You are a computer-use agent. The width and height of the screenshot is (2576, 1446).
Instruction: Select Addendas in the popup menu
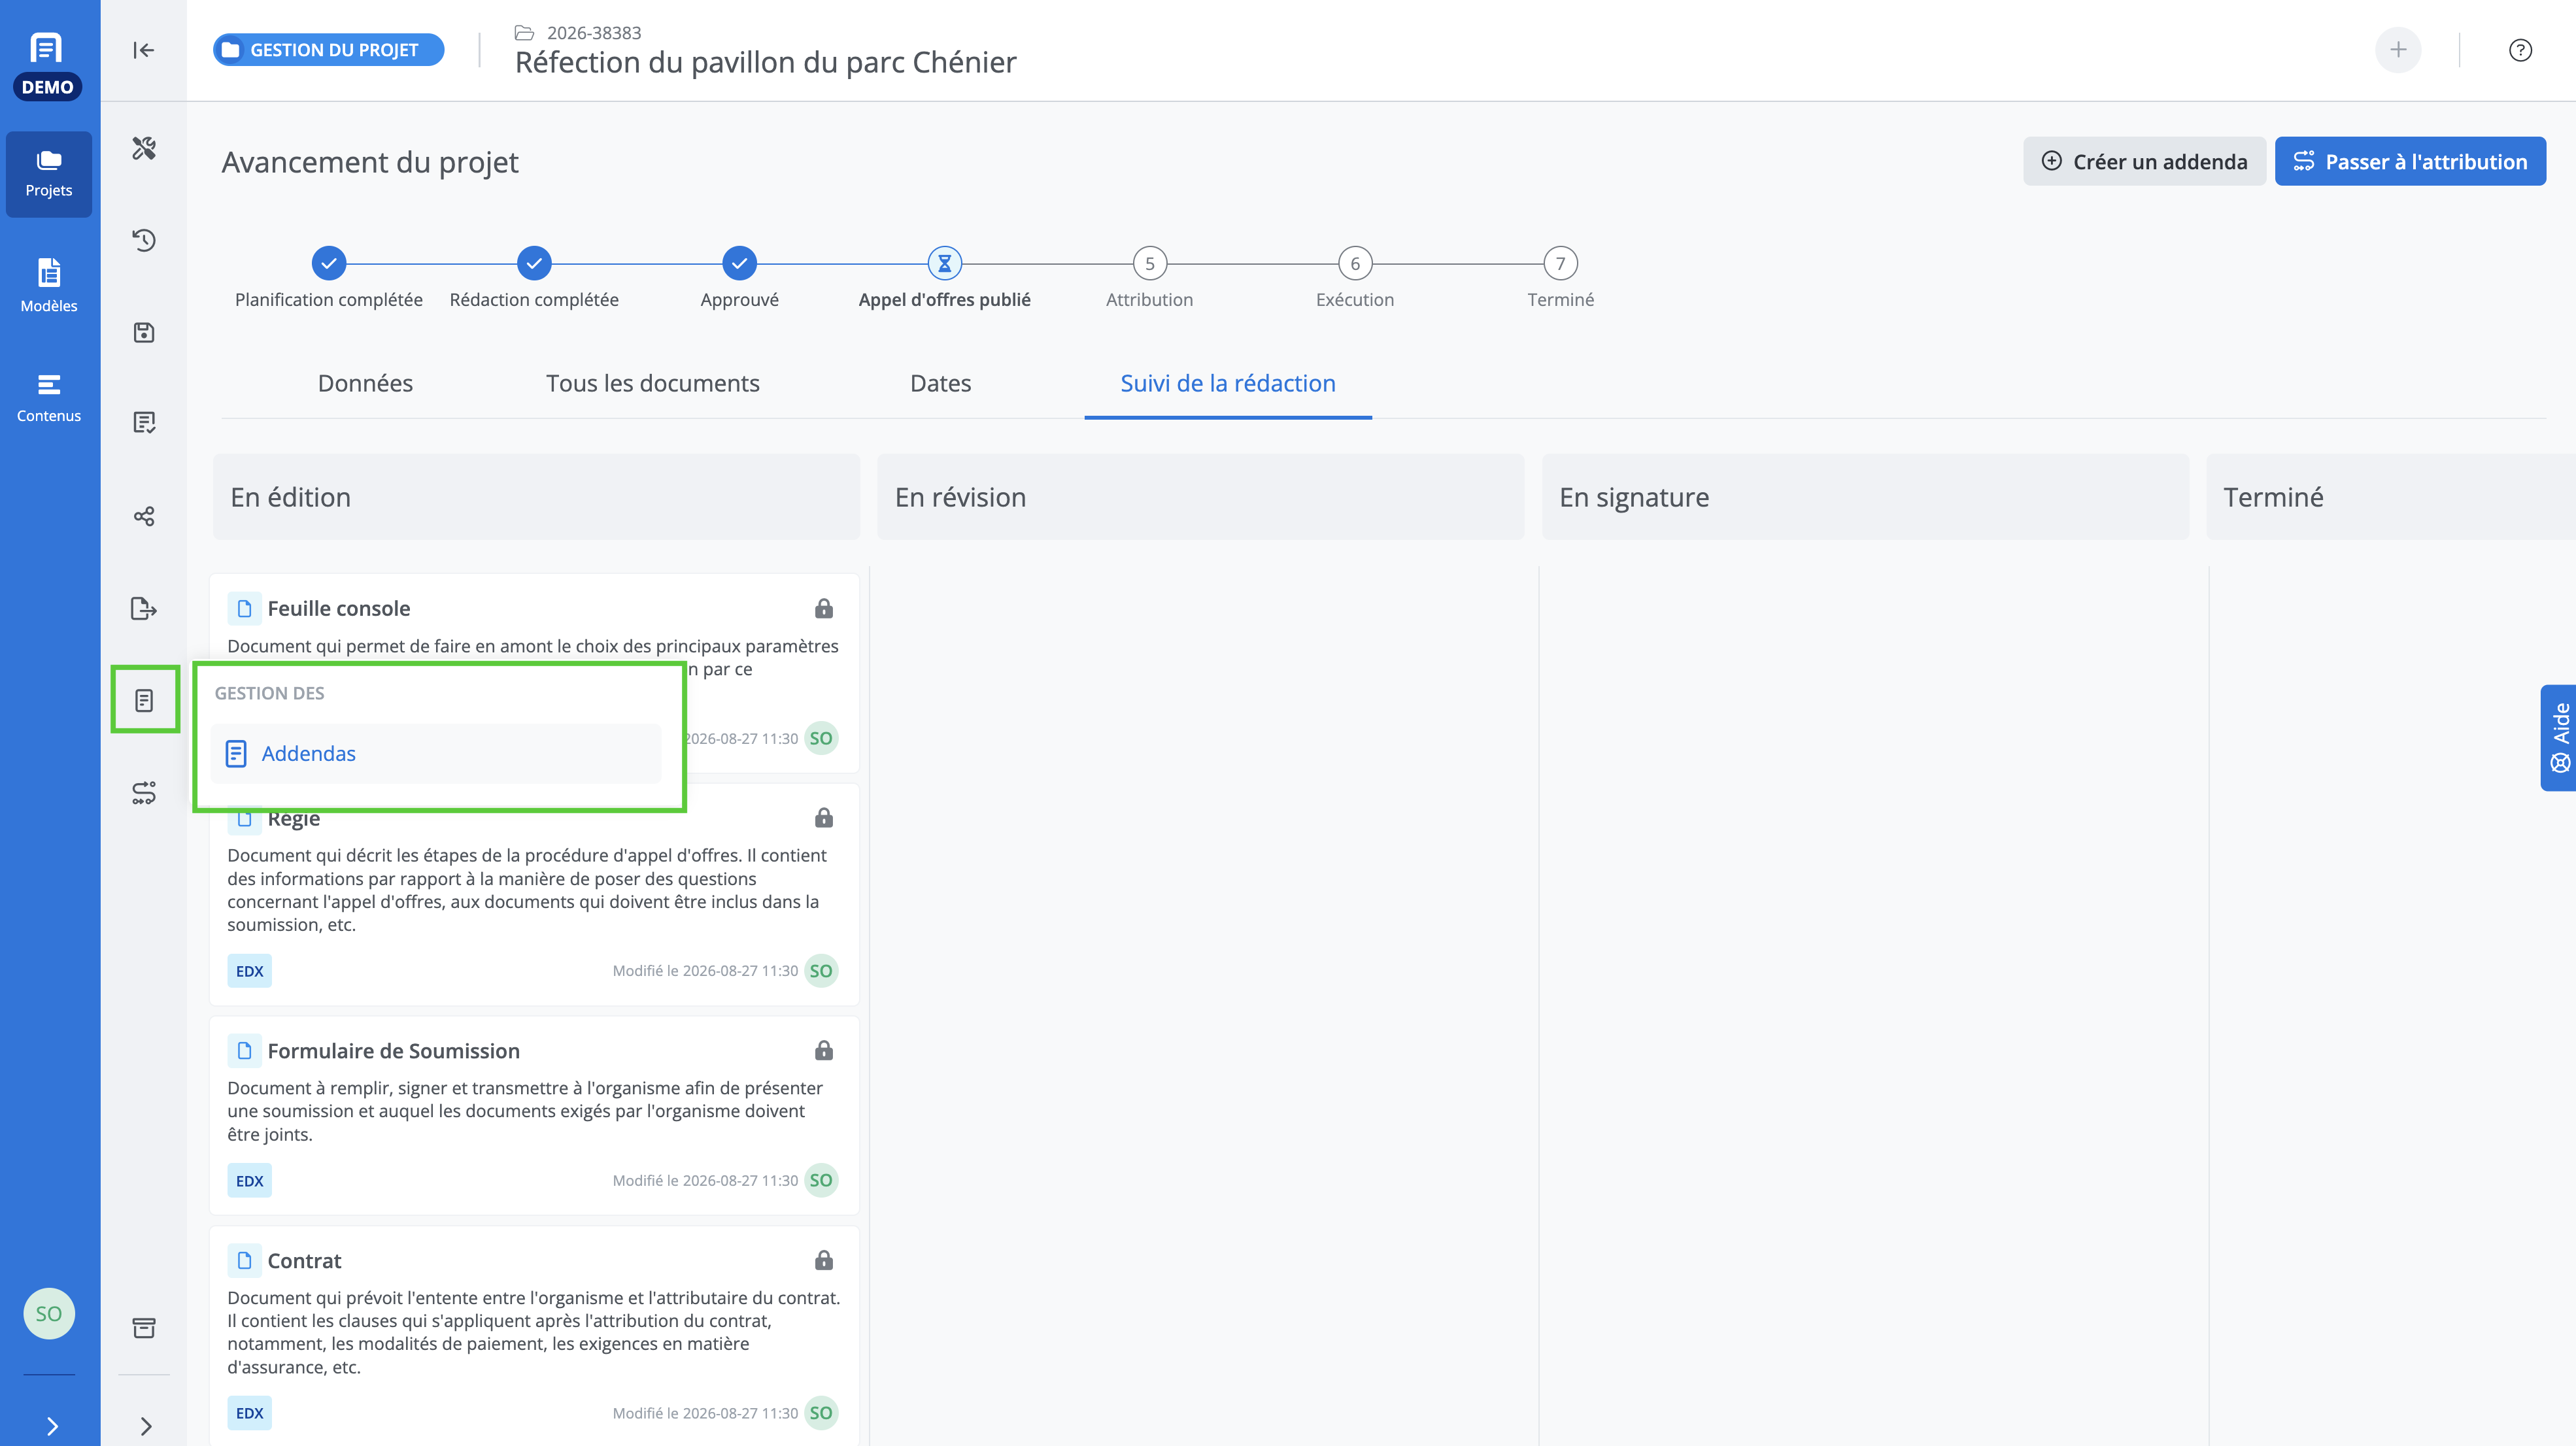pyautogui.click(x=436, y=753)
